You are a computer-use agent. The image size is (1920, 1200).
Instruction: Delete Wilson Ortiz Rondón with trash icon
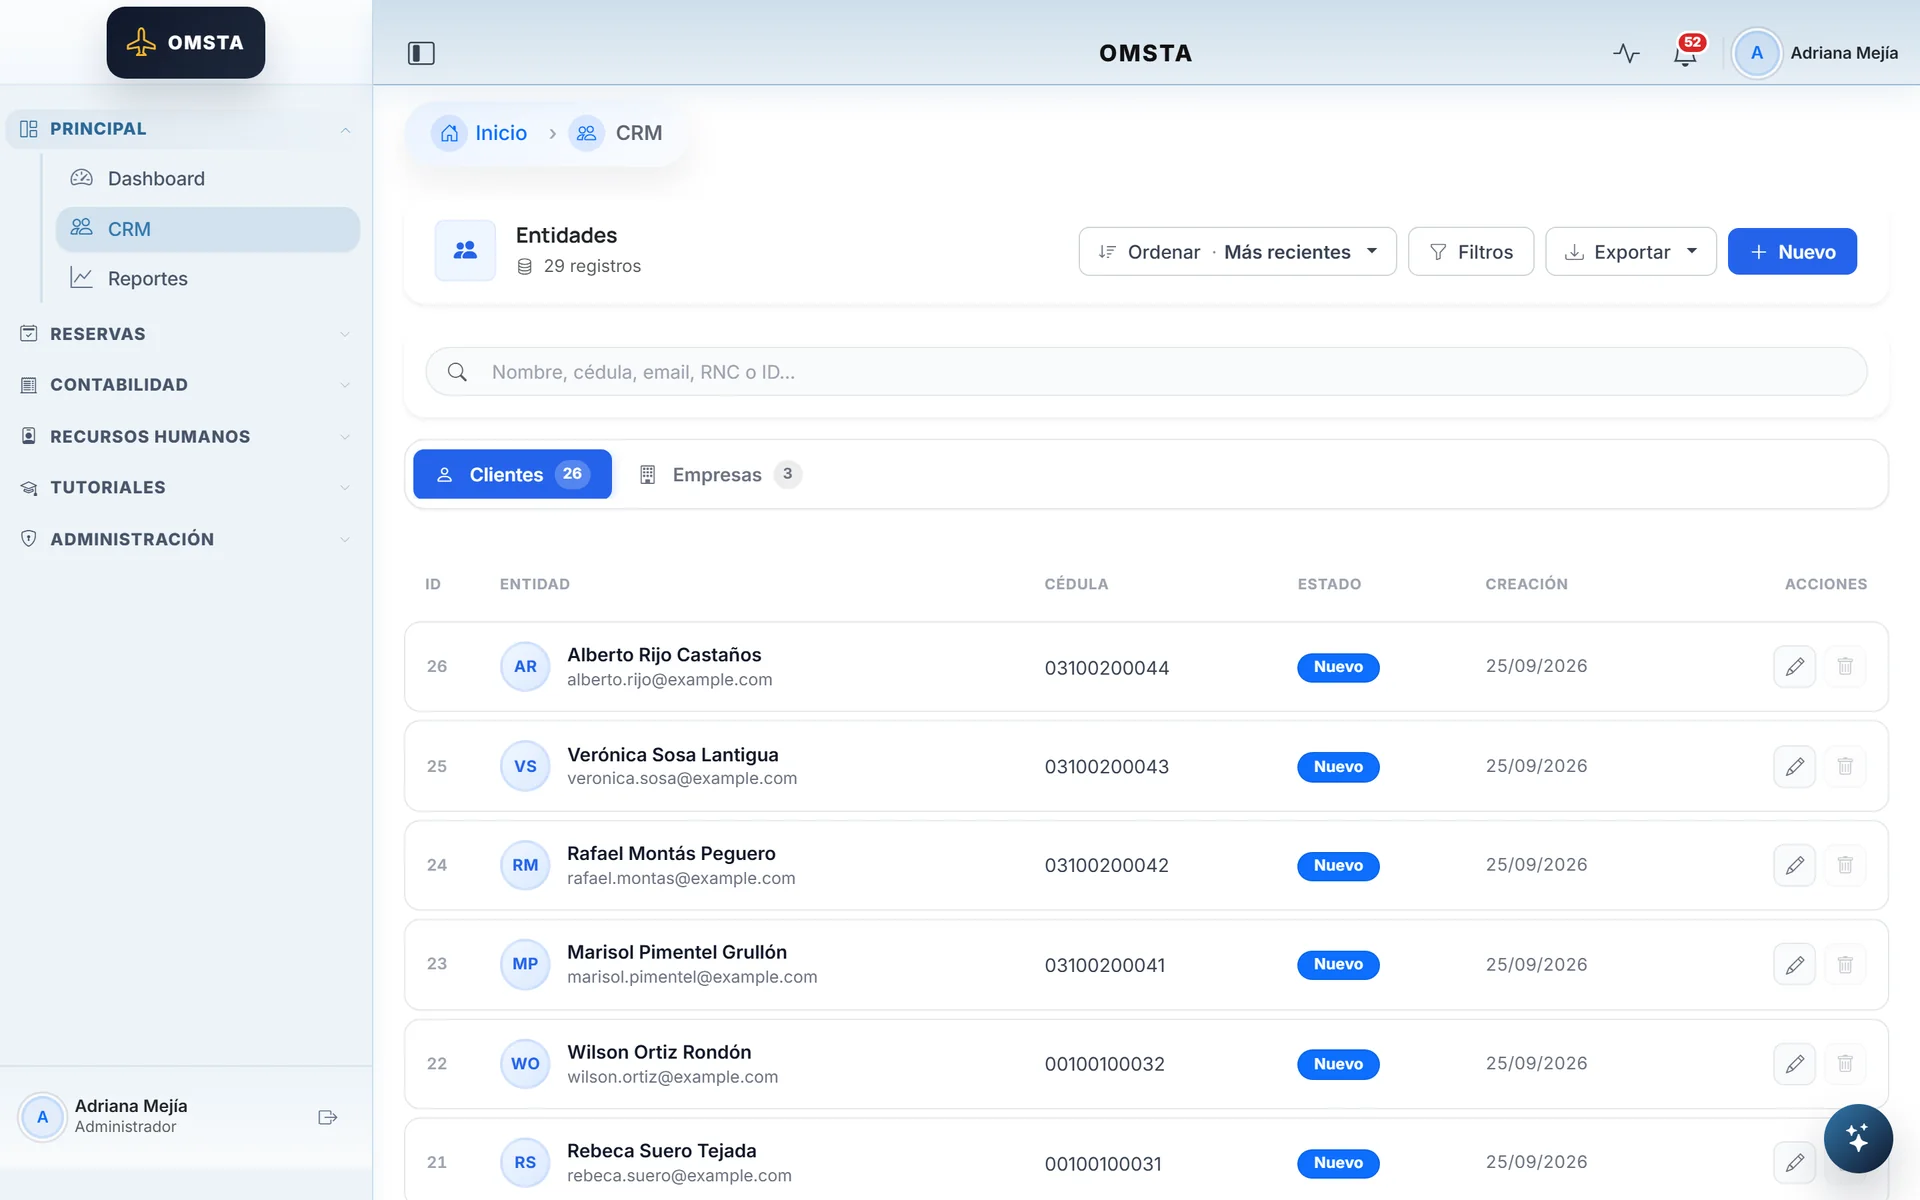(1845, 1063)
